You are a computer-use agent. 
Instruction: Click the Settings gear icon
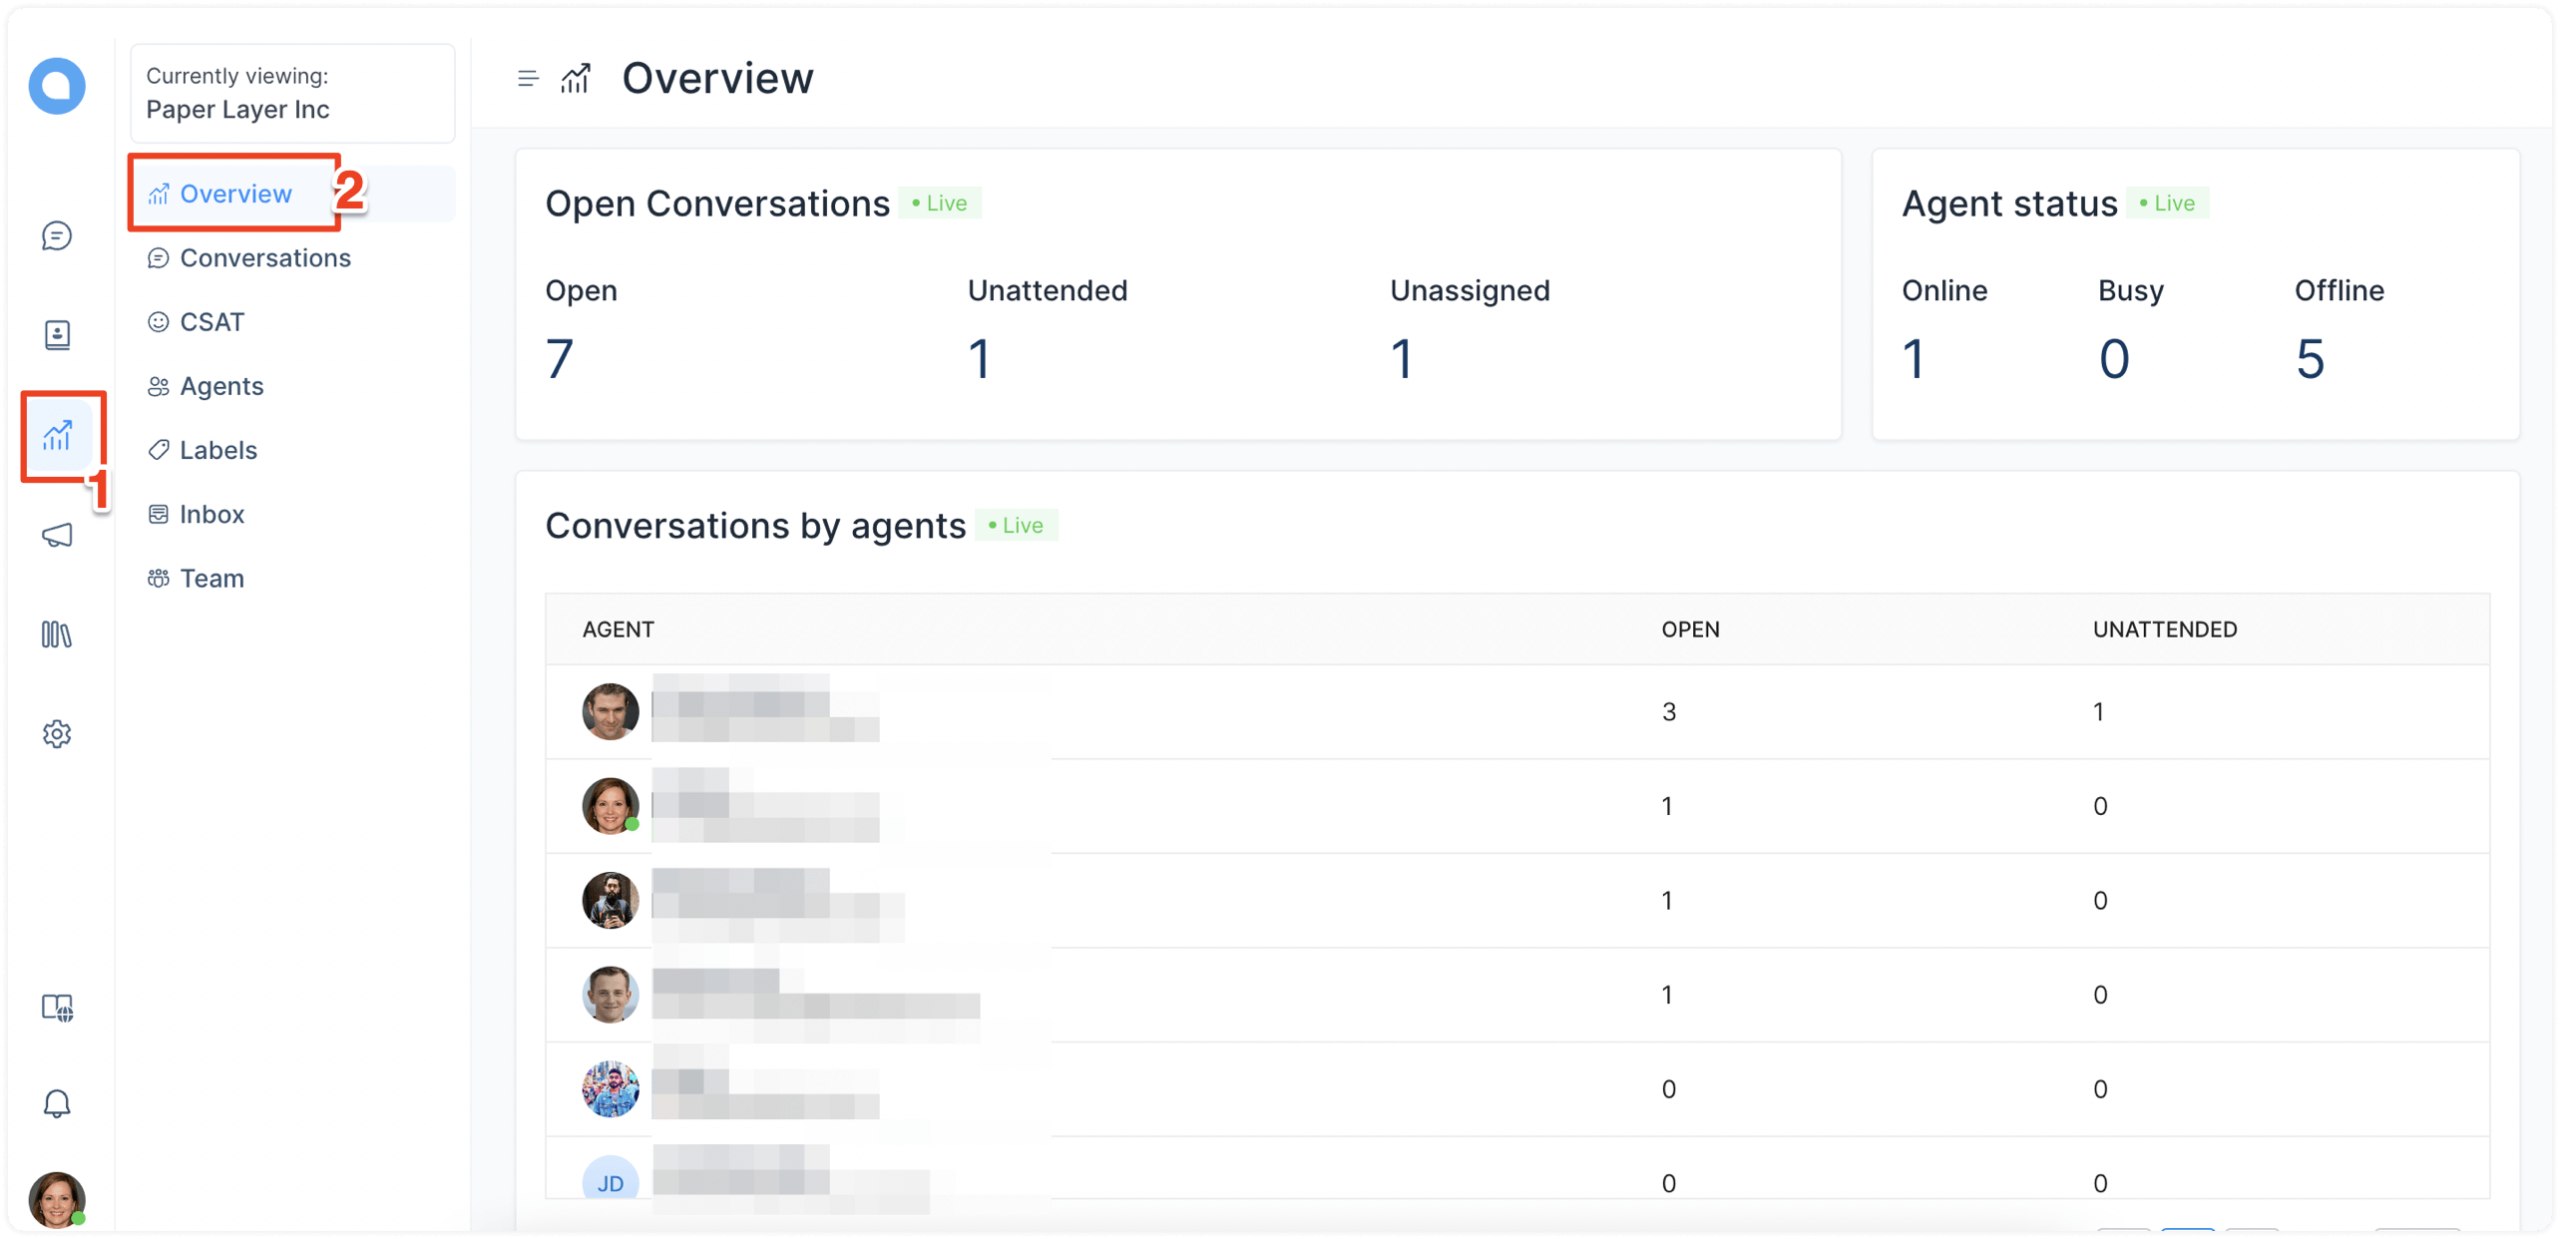[x=59, y=735]
